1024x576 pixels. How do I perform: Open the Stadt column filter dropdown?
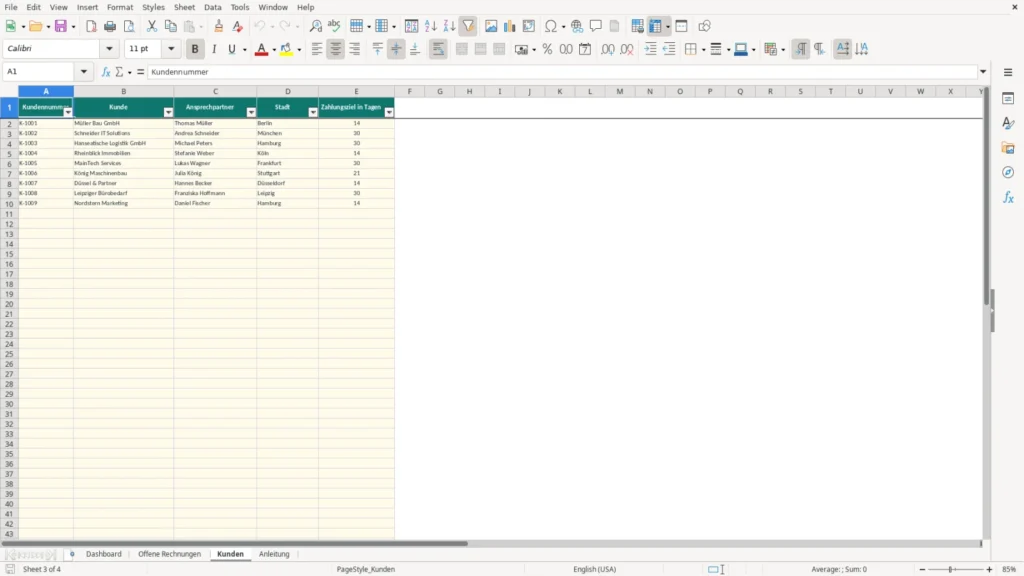point(313,112)
